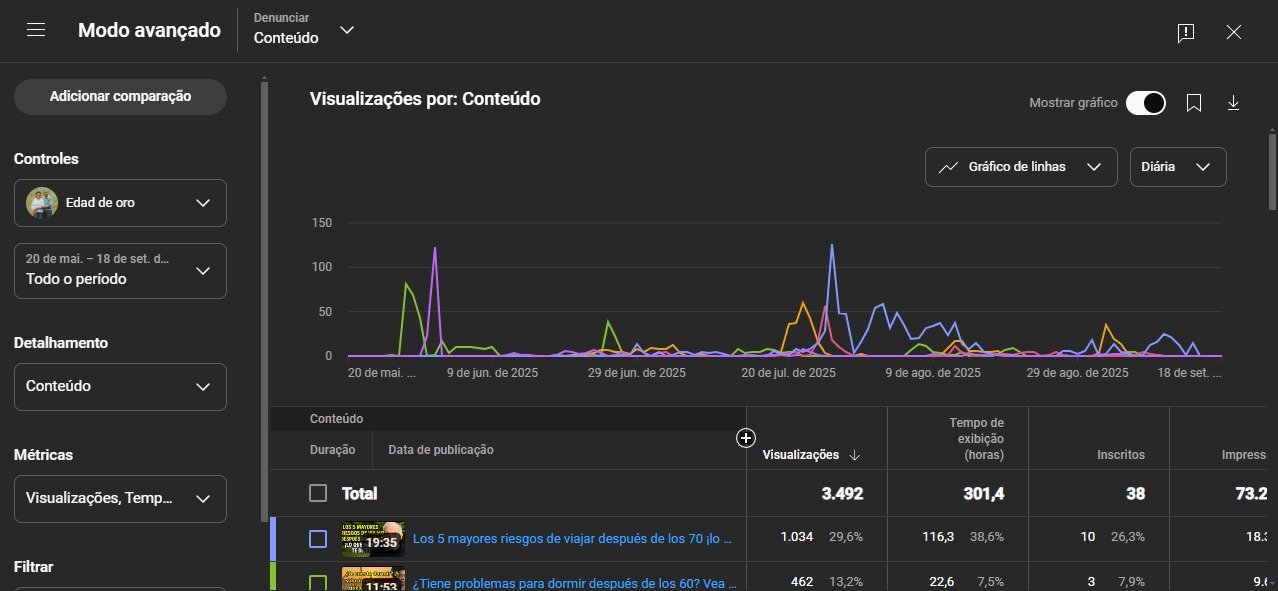Click the Visualizações column header
The image size is (1278, 591).
click(801, 455)
